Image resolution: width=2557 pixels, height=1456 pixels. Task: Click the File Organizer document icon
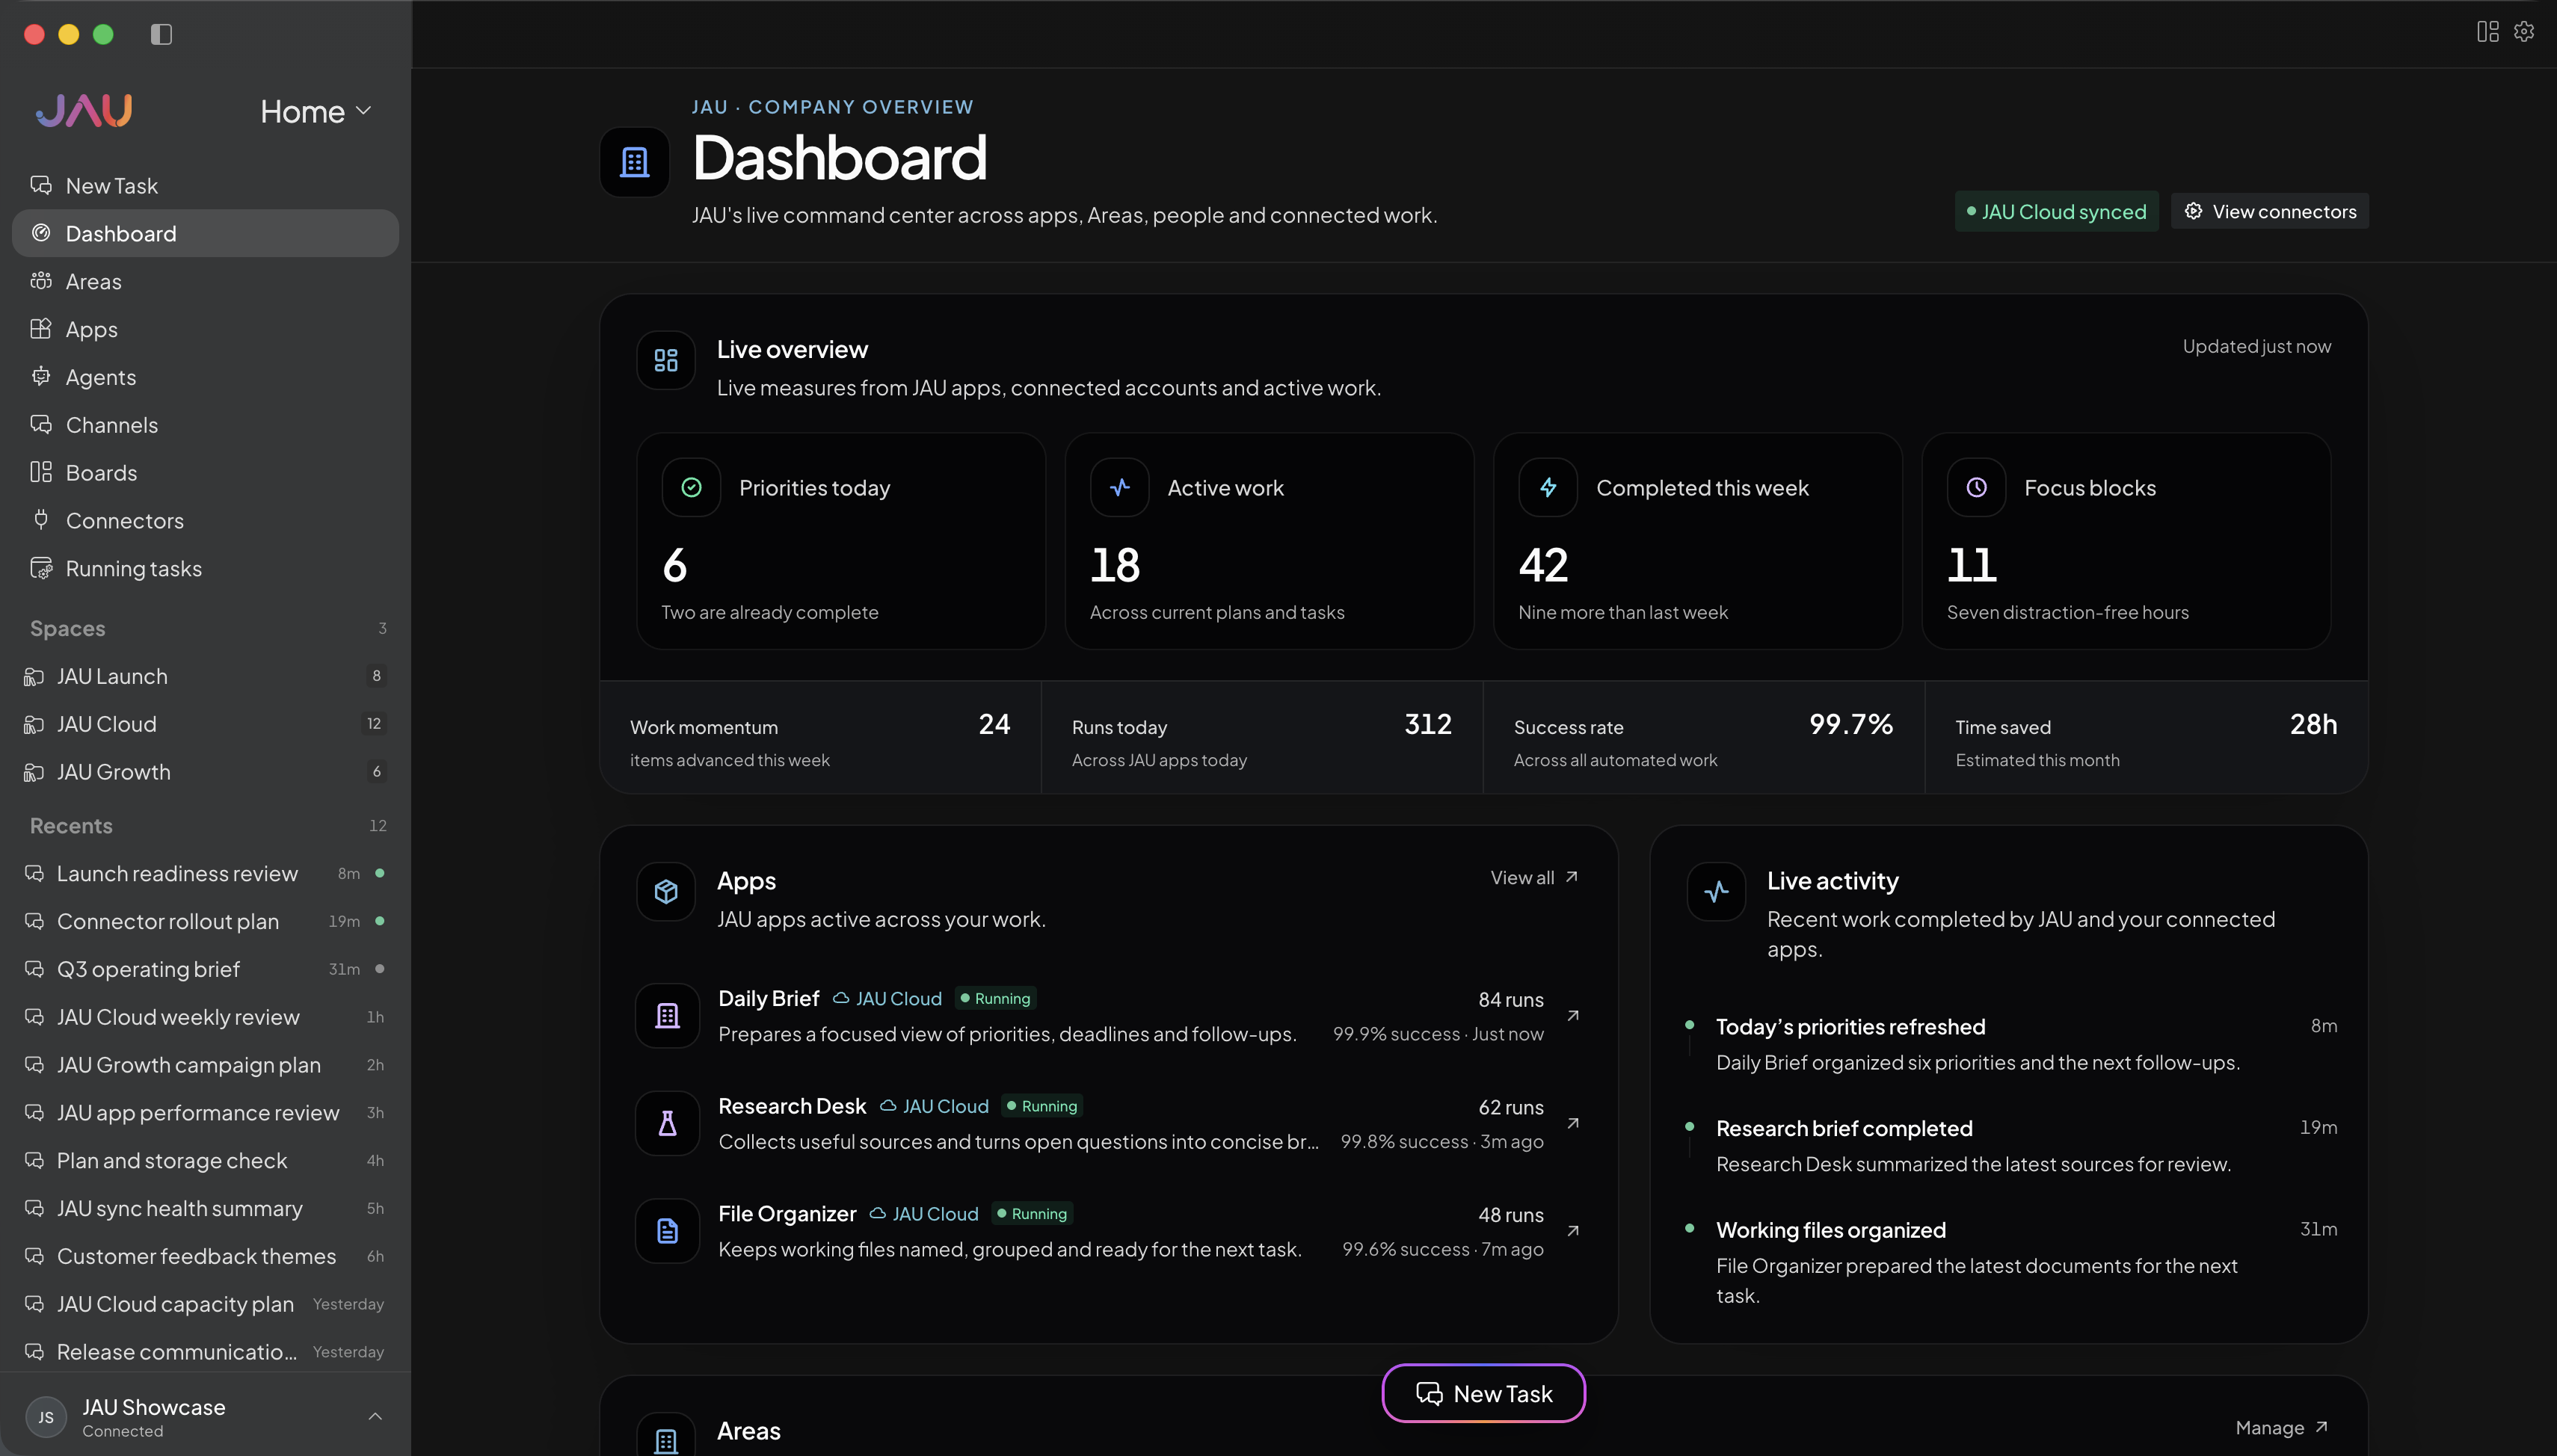[x=667, y=1231]
